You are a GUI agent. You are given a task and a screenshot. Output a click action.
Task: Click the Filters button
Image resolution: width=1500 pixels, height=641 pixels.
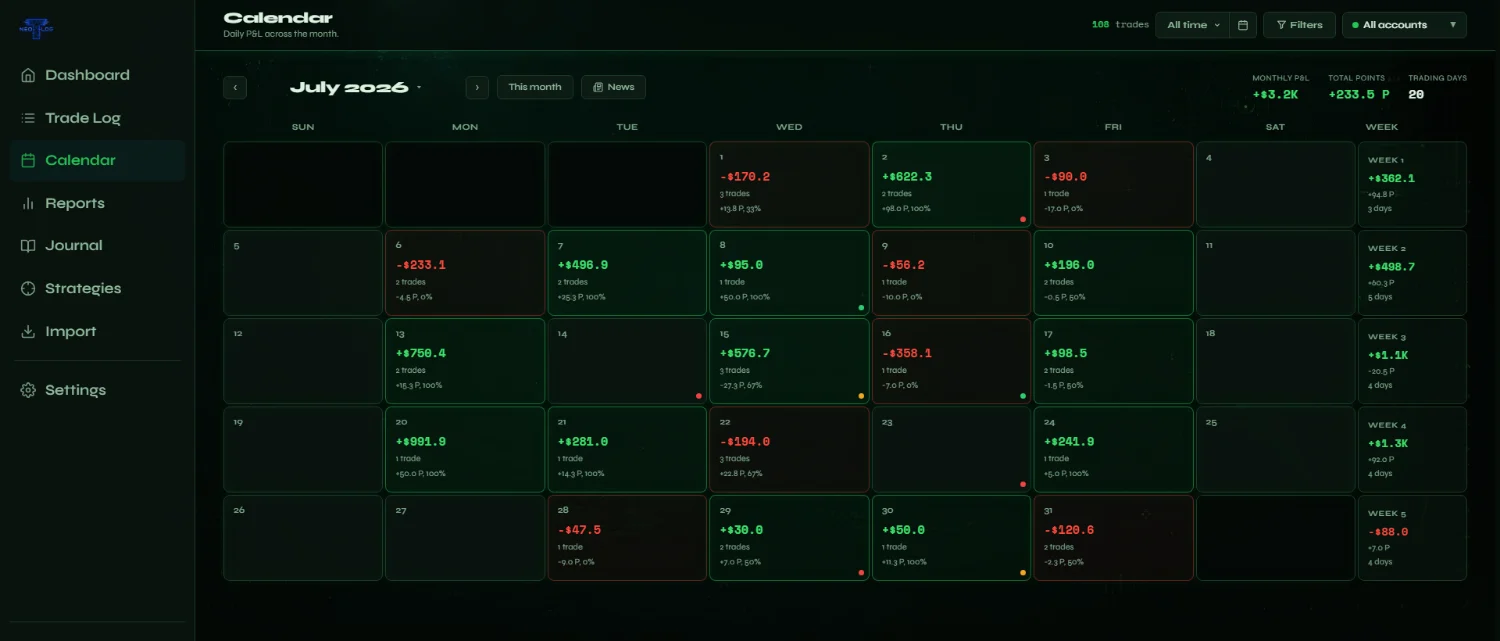[1299, 25]
